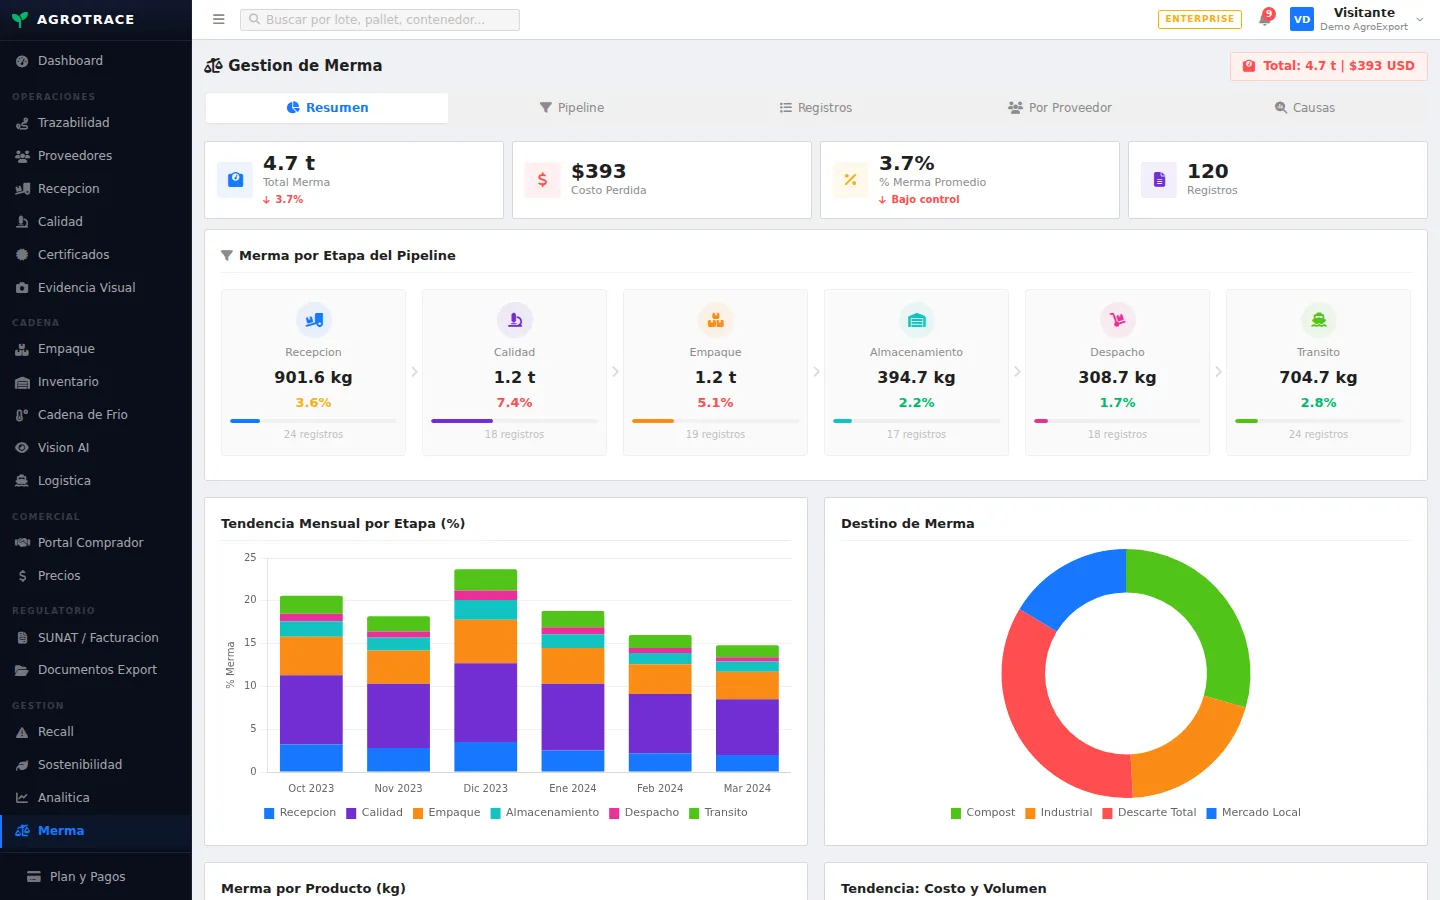Screen dimensions: 1440x900
Task: Switch to the Por Proveedor tab
Action: (1059, 108)
